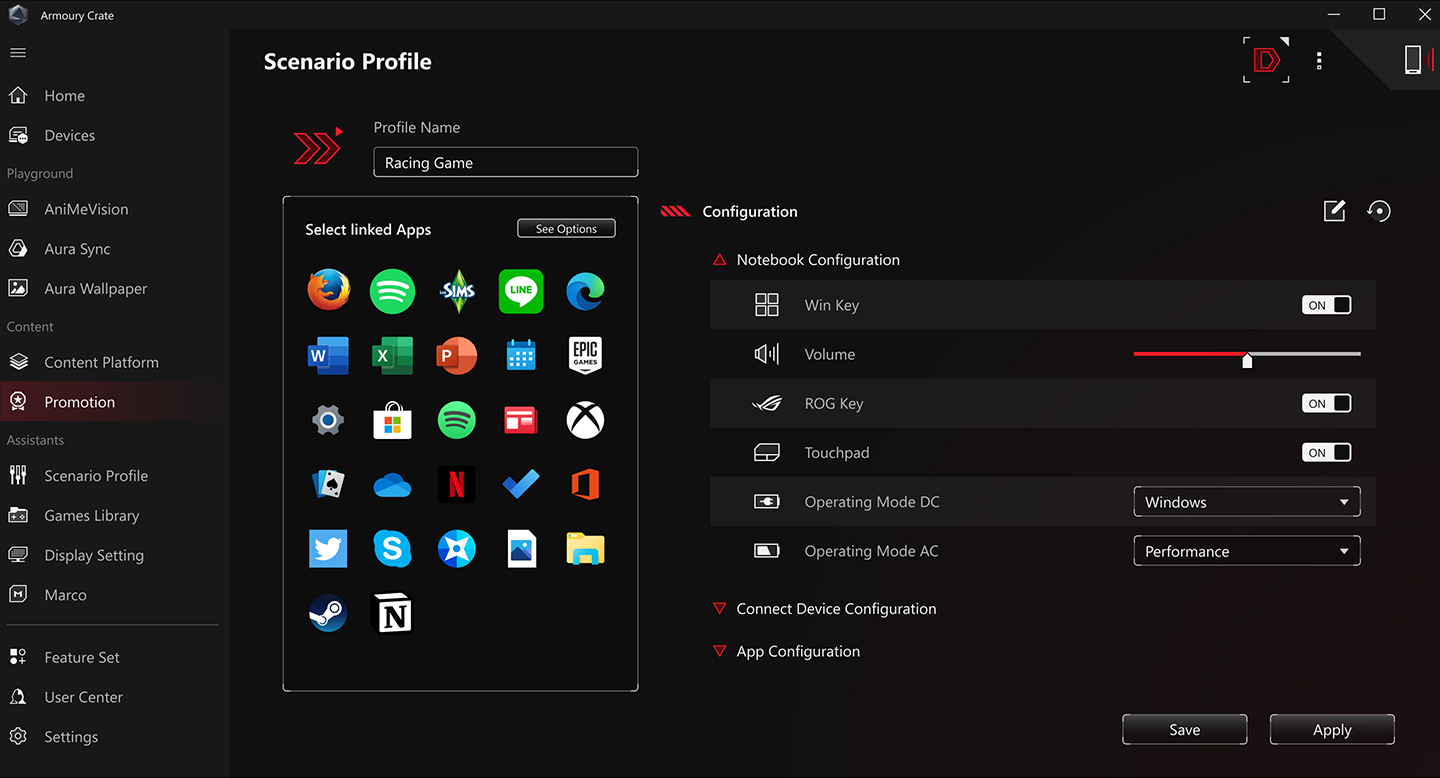
Task: Open the Operating Mode AC dropdown
Action: (x=1246, y=551)
